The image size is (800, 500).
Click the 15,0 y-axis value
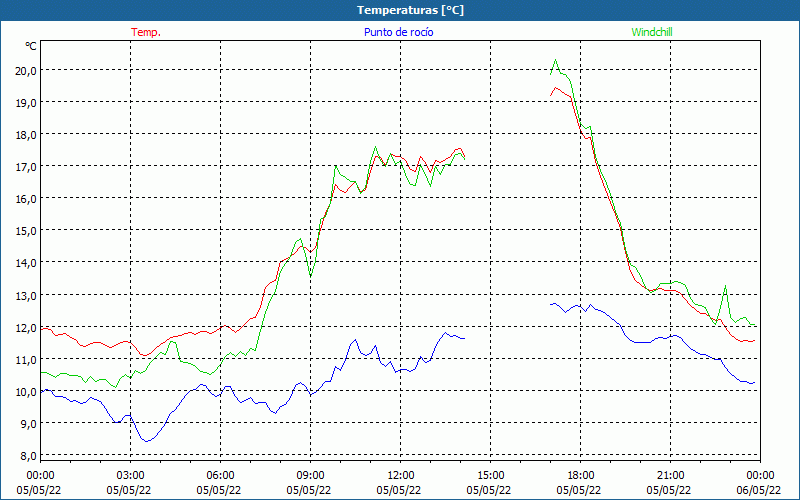pyautogui.click(x=26, y=231)
